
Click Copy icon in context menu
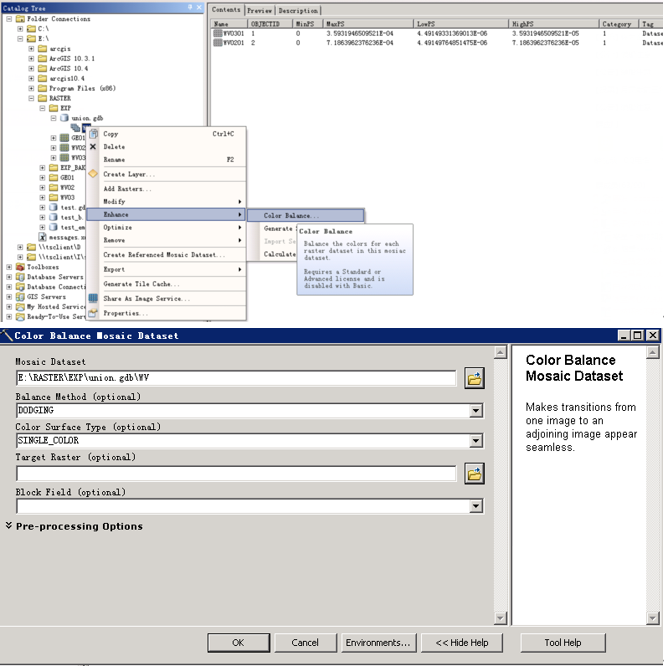(93, 134)
